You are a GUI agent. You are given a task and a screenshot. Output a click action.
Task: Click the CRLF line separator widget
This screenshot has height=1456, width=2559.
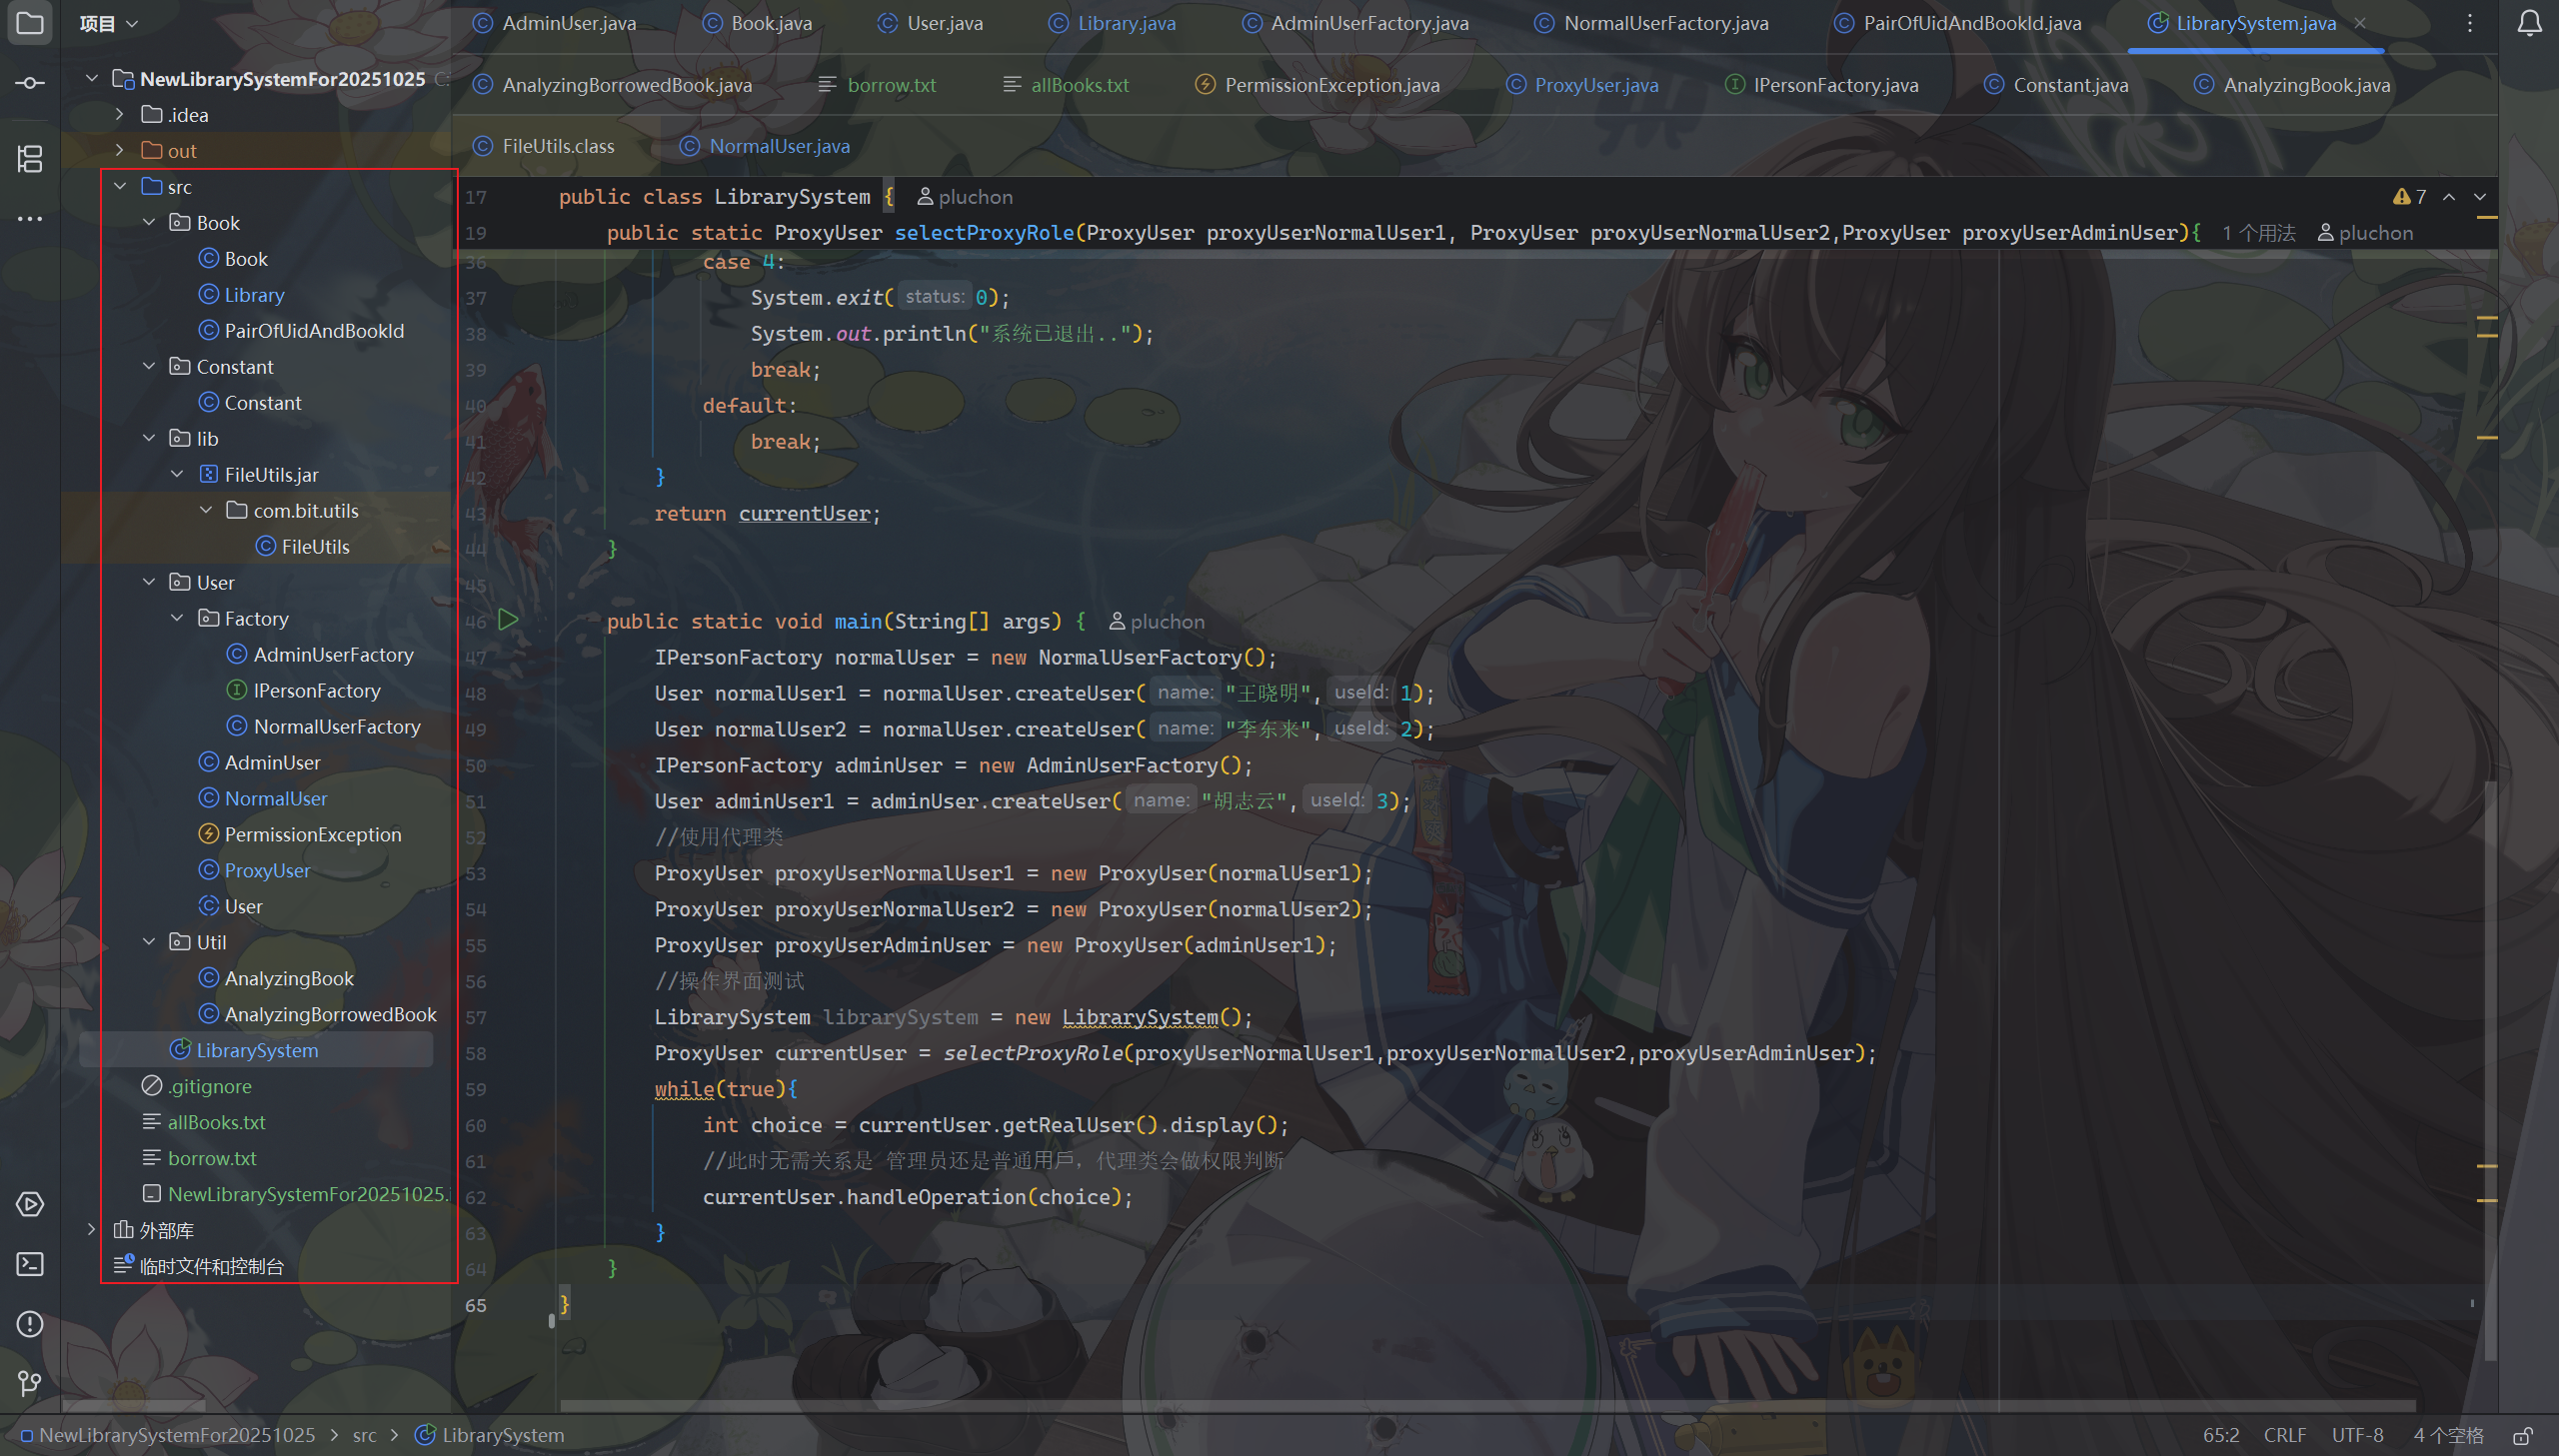(x=2284, y=1435)
